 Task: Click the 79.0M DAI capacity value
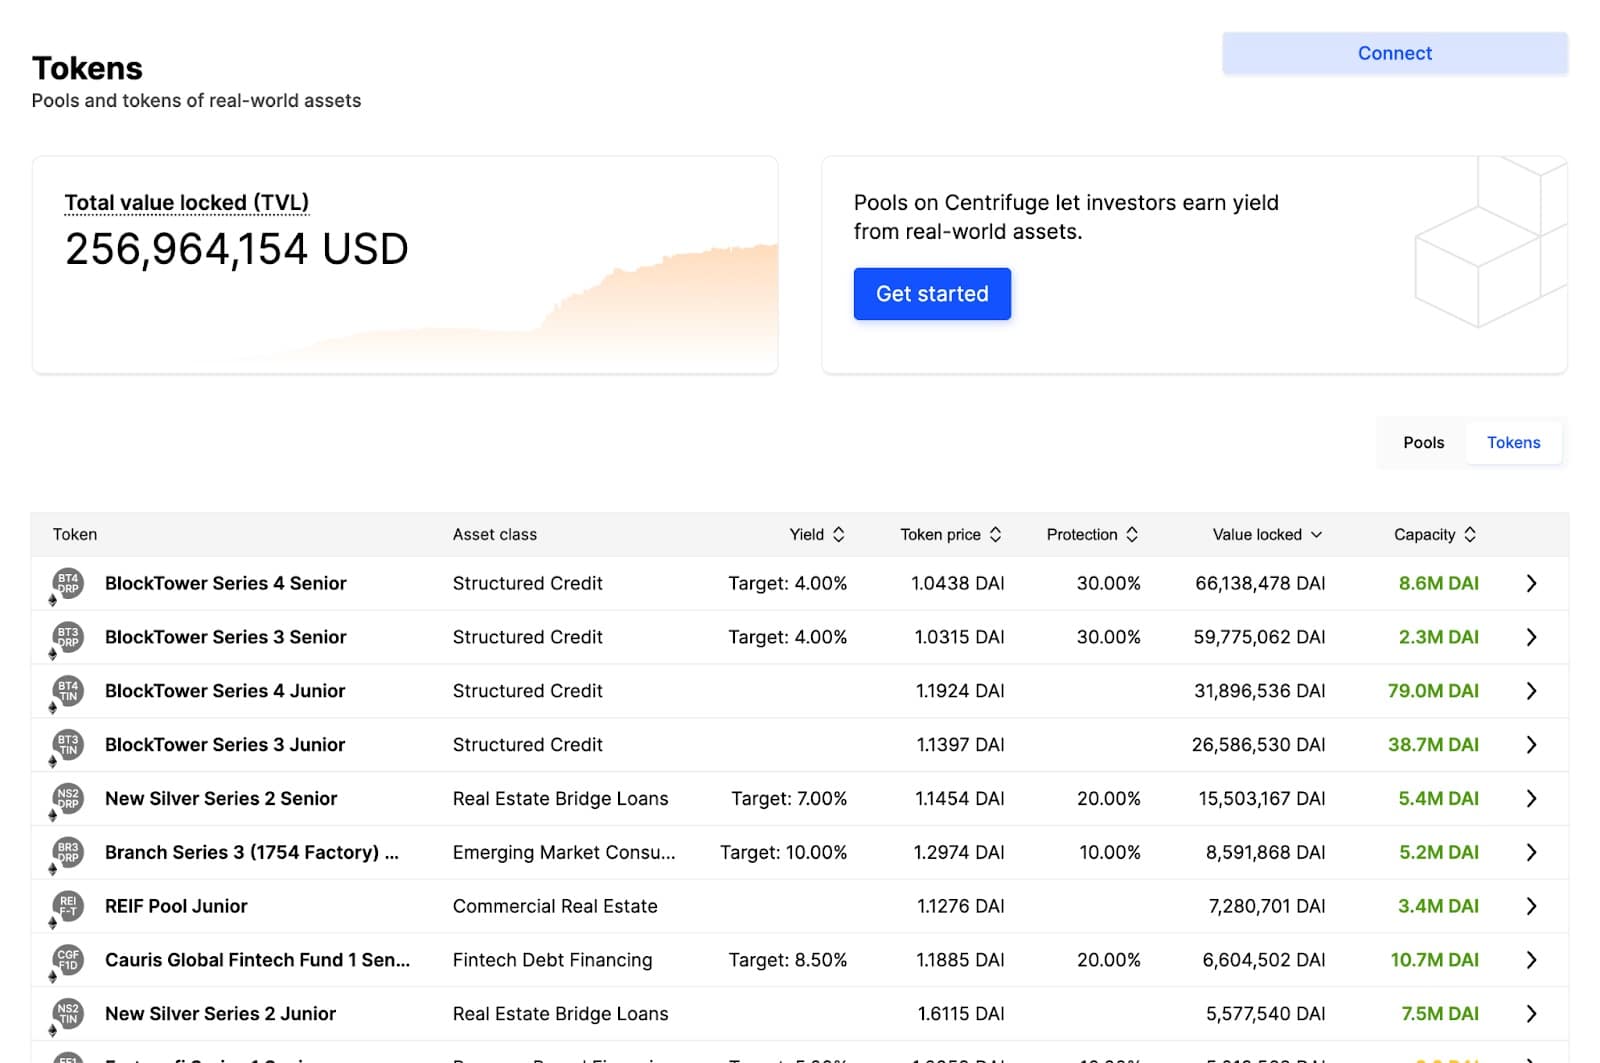1433,691
